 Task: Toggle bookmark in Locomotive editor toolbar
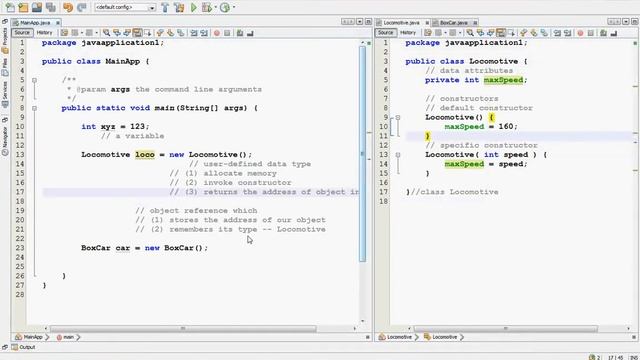544,33
